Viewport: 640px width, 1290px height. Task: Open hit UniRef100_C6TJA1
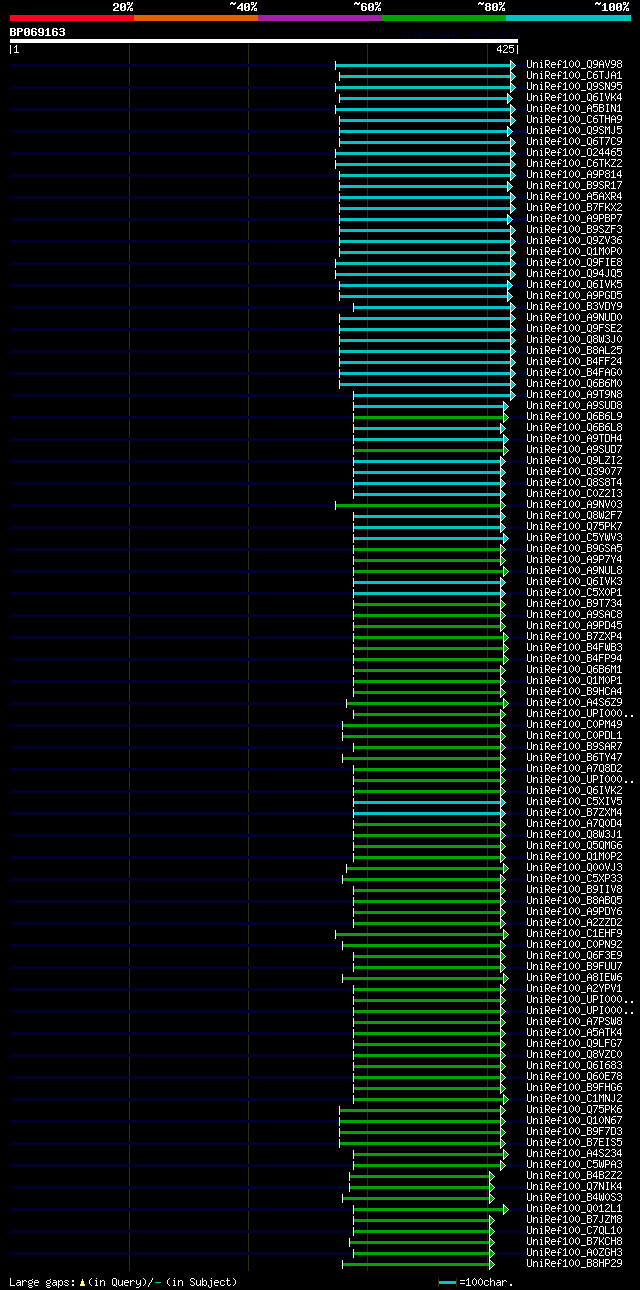coord(574,75)
